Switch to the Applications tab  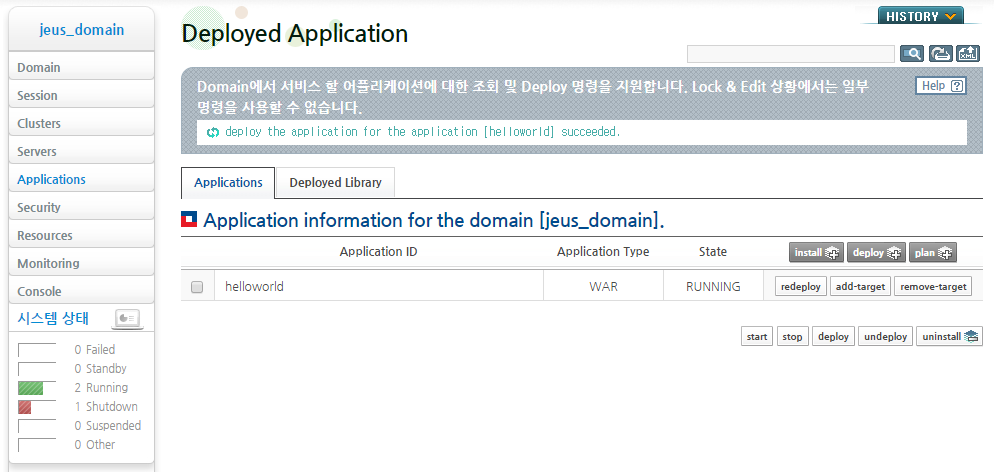point(228,182)
